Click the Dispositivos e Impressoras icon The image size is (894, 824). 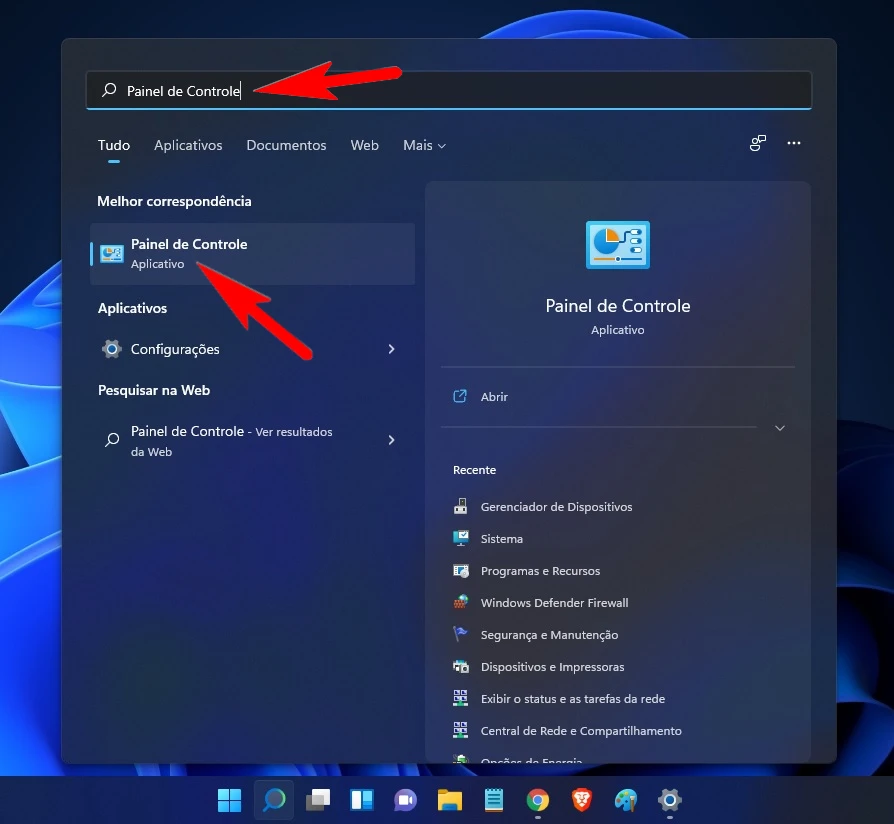[x=461, y=666]
